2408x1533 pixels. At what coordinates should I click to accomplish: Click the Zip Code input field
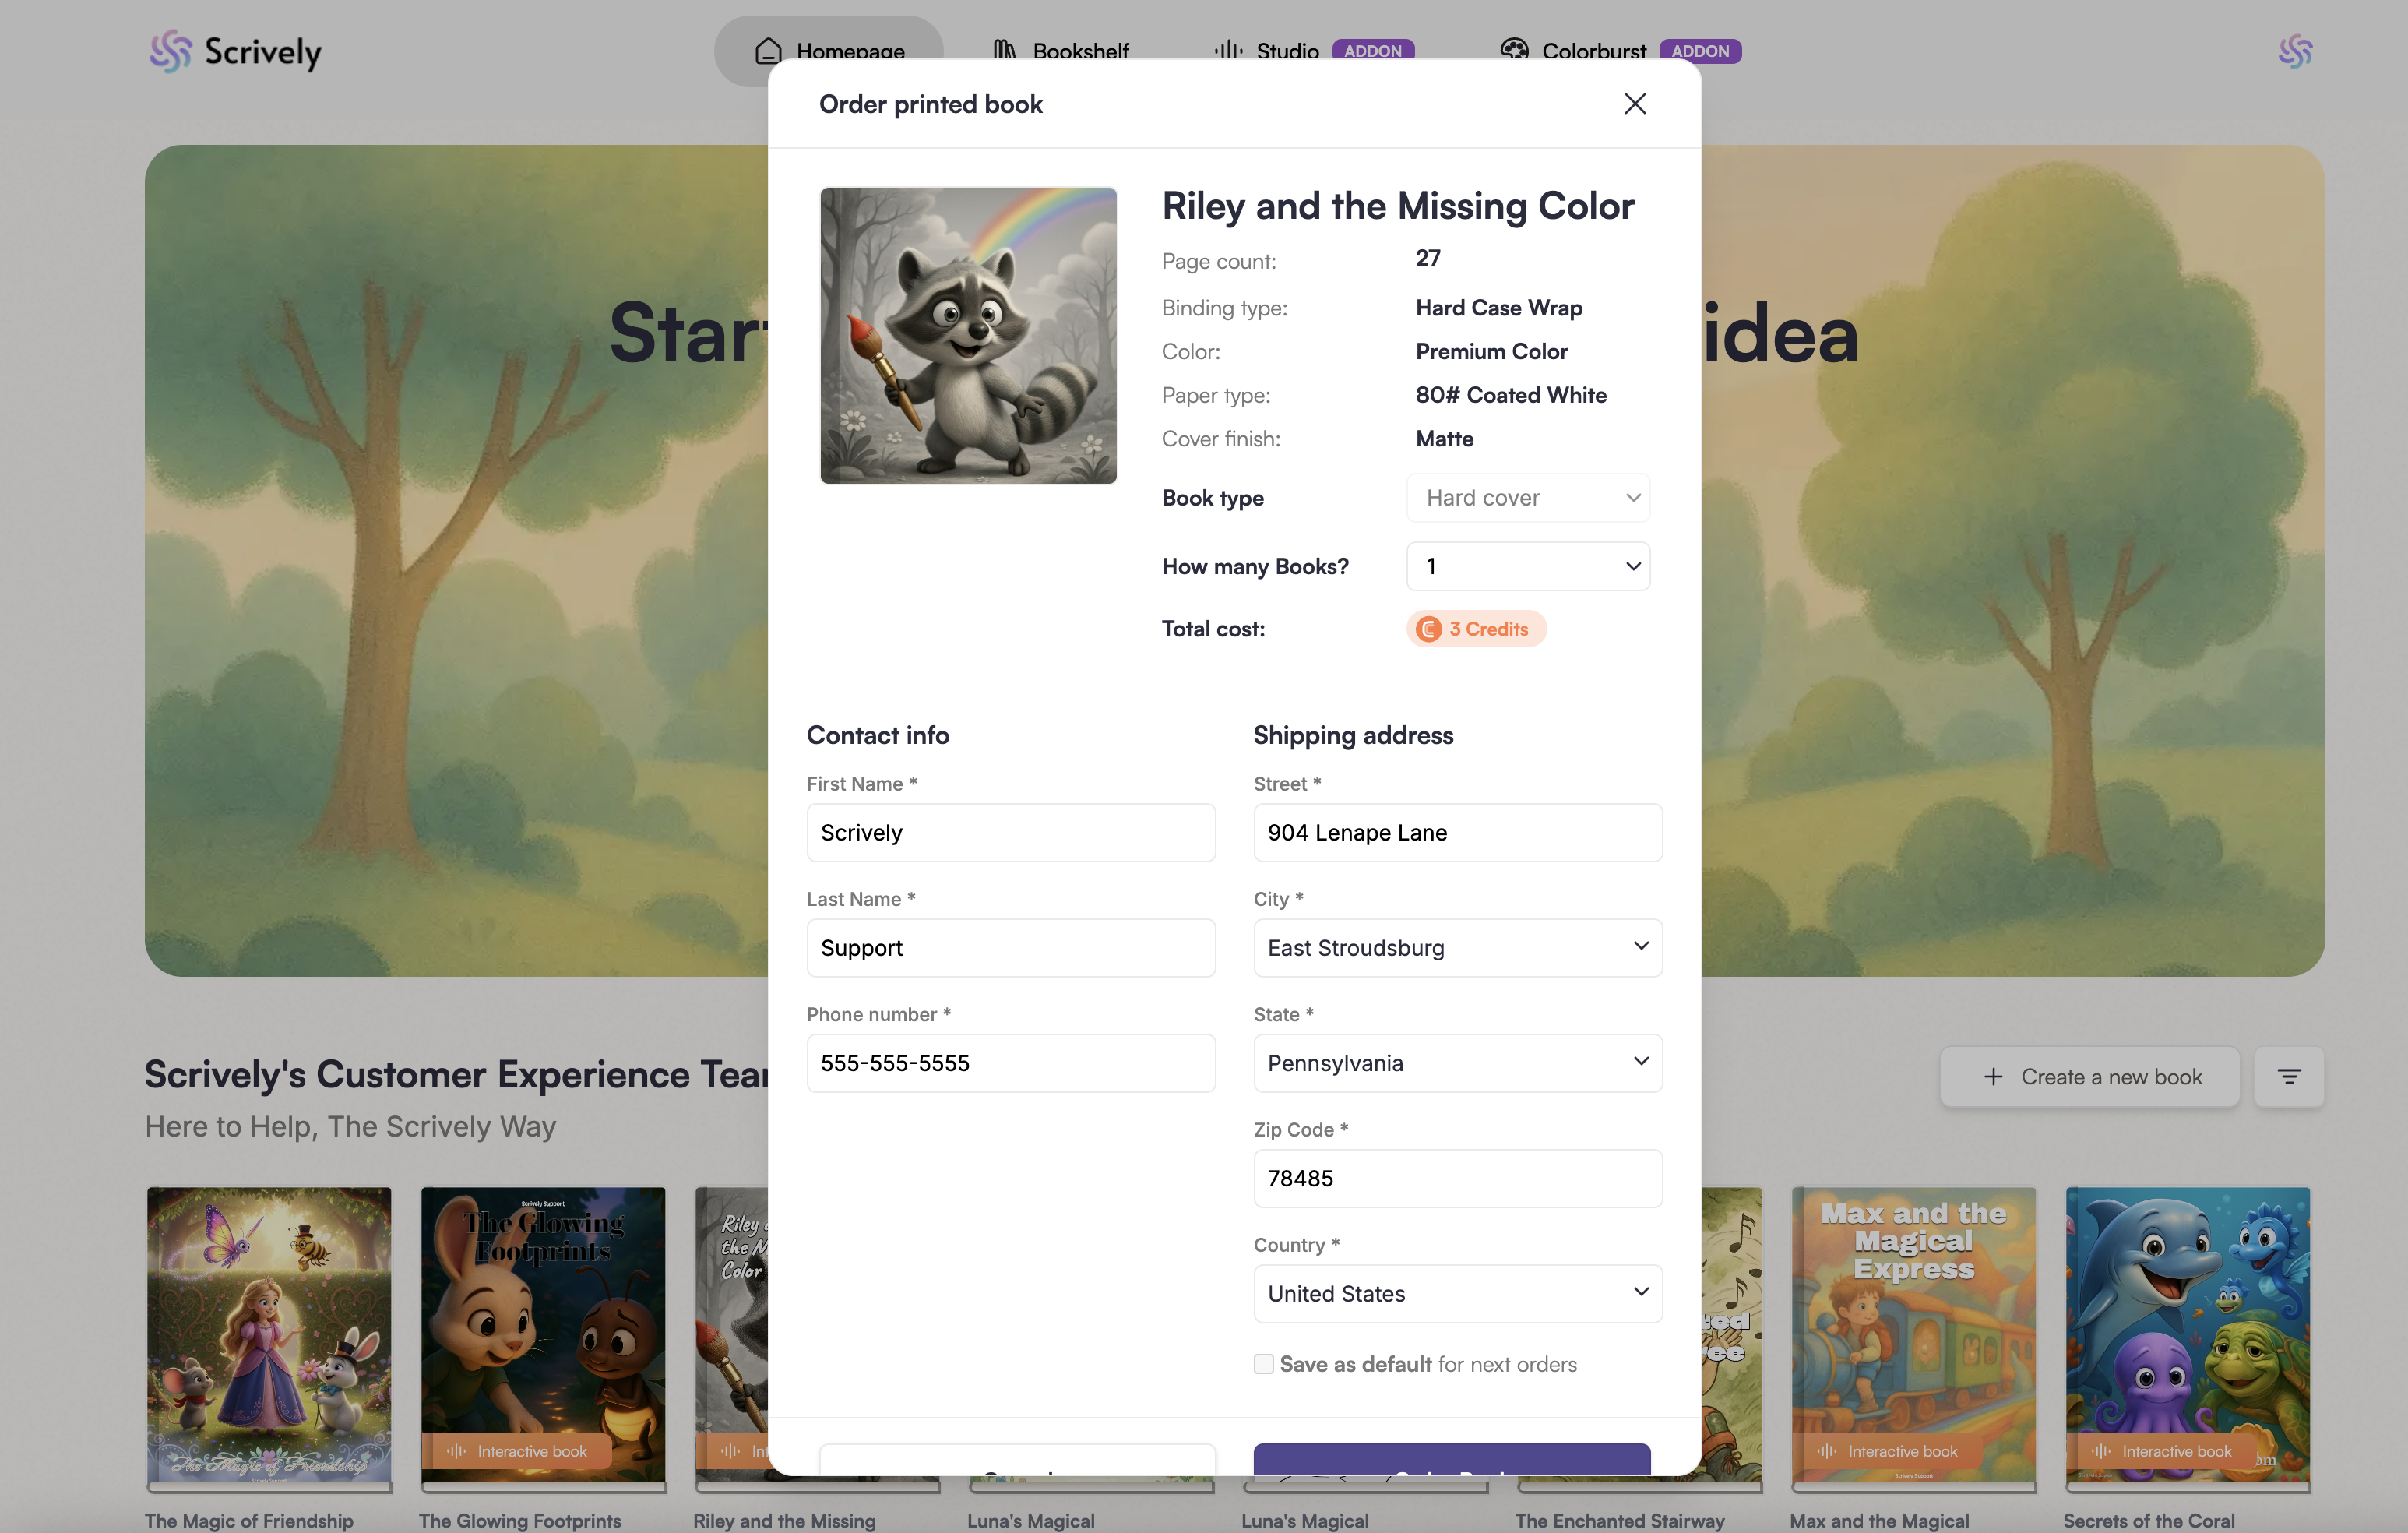tap(1457, 1179)
